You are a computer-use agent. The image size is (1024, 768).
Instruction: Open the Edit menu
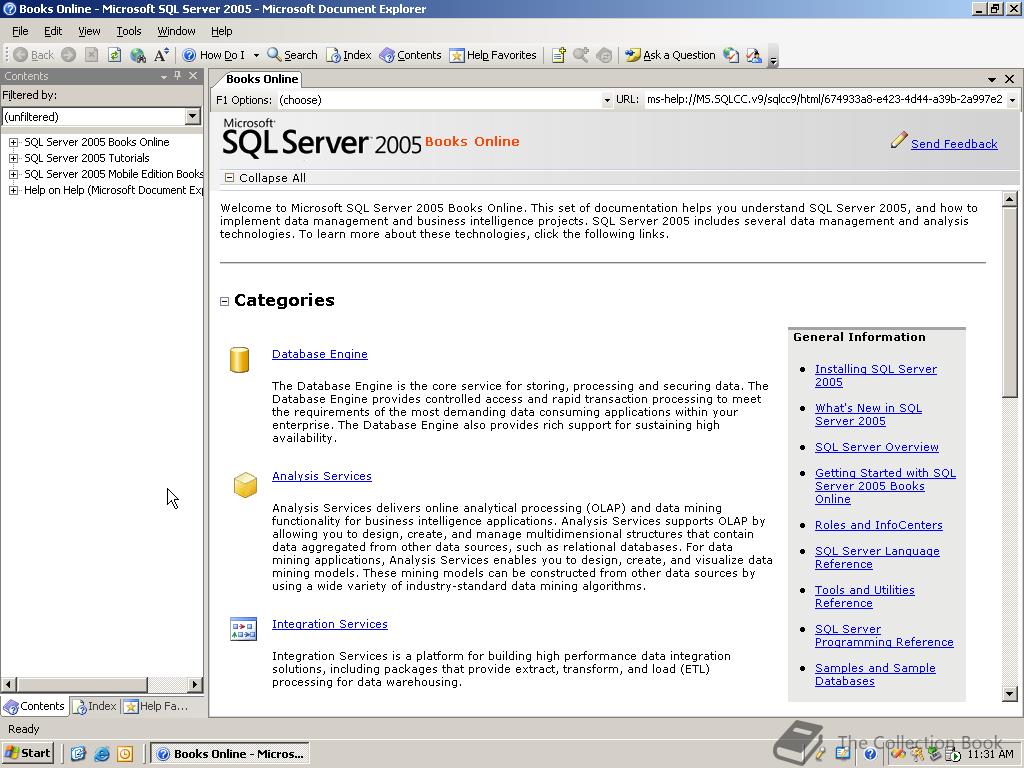(x=53, y=31)
